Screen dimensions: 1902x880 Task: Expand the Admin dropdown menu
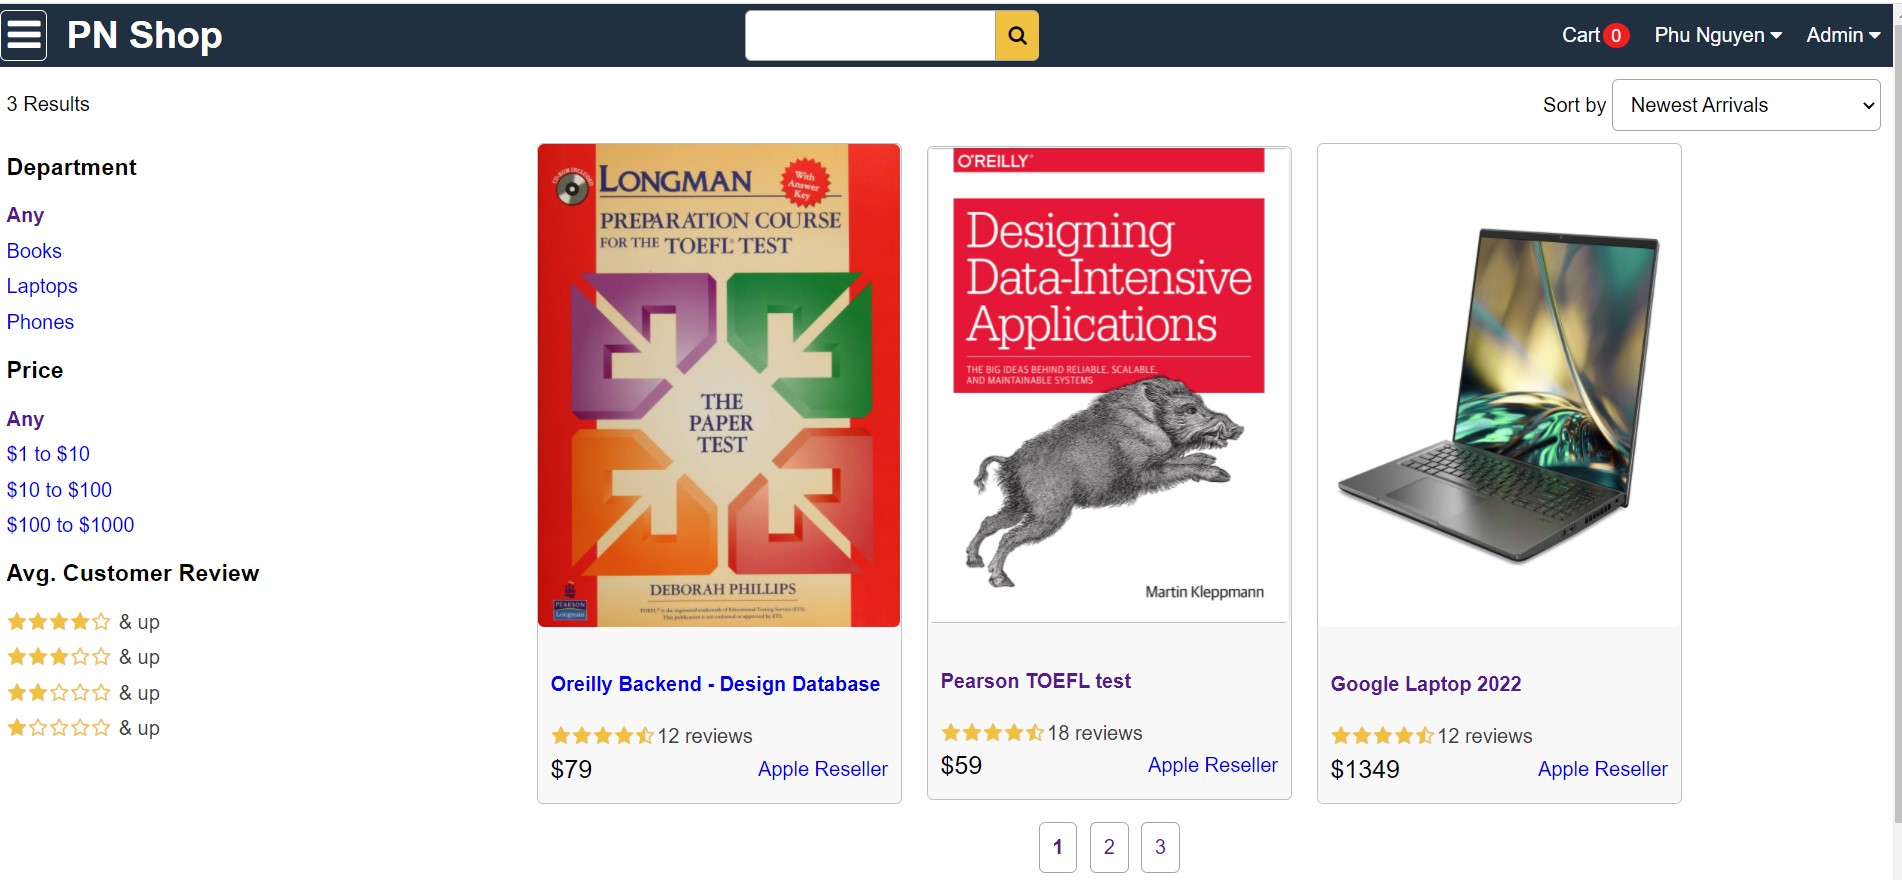pyautogui.click(x=1843, y=35)
